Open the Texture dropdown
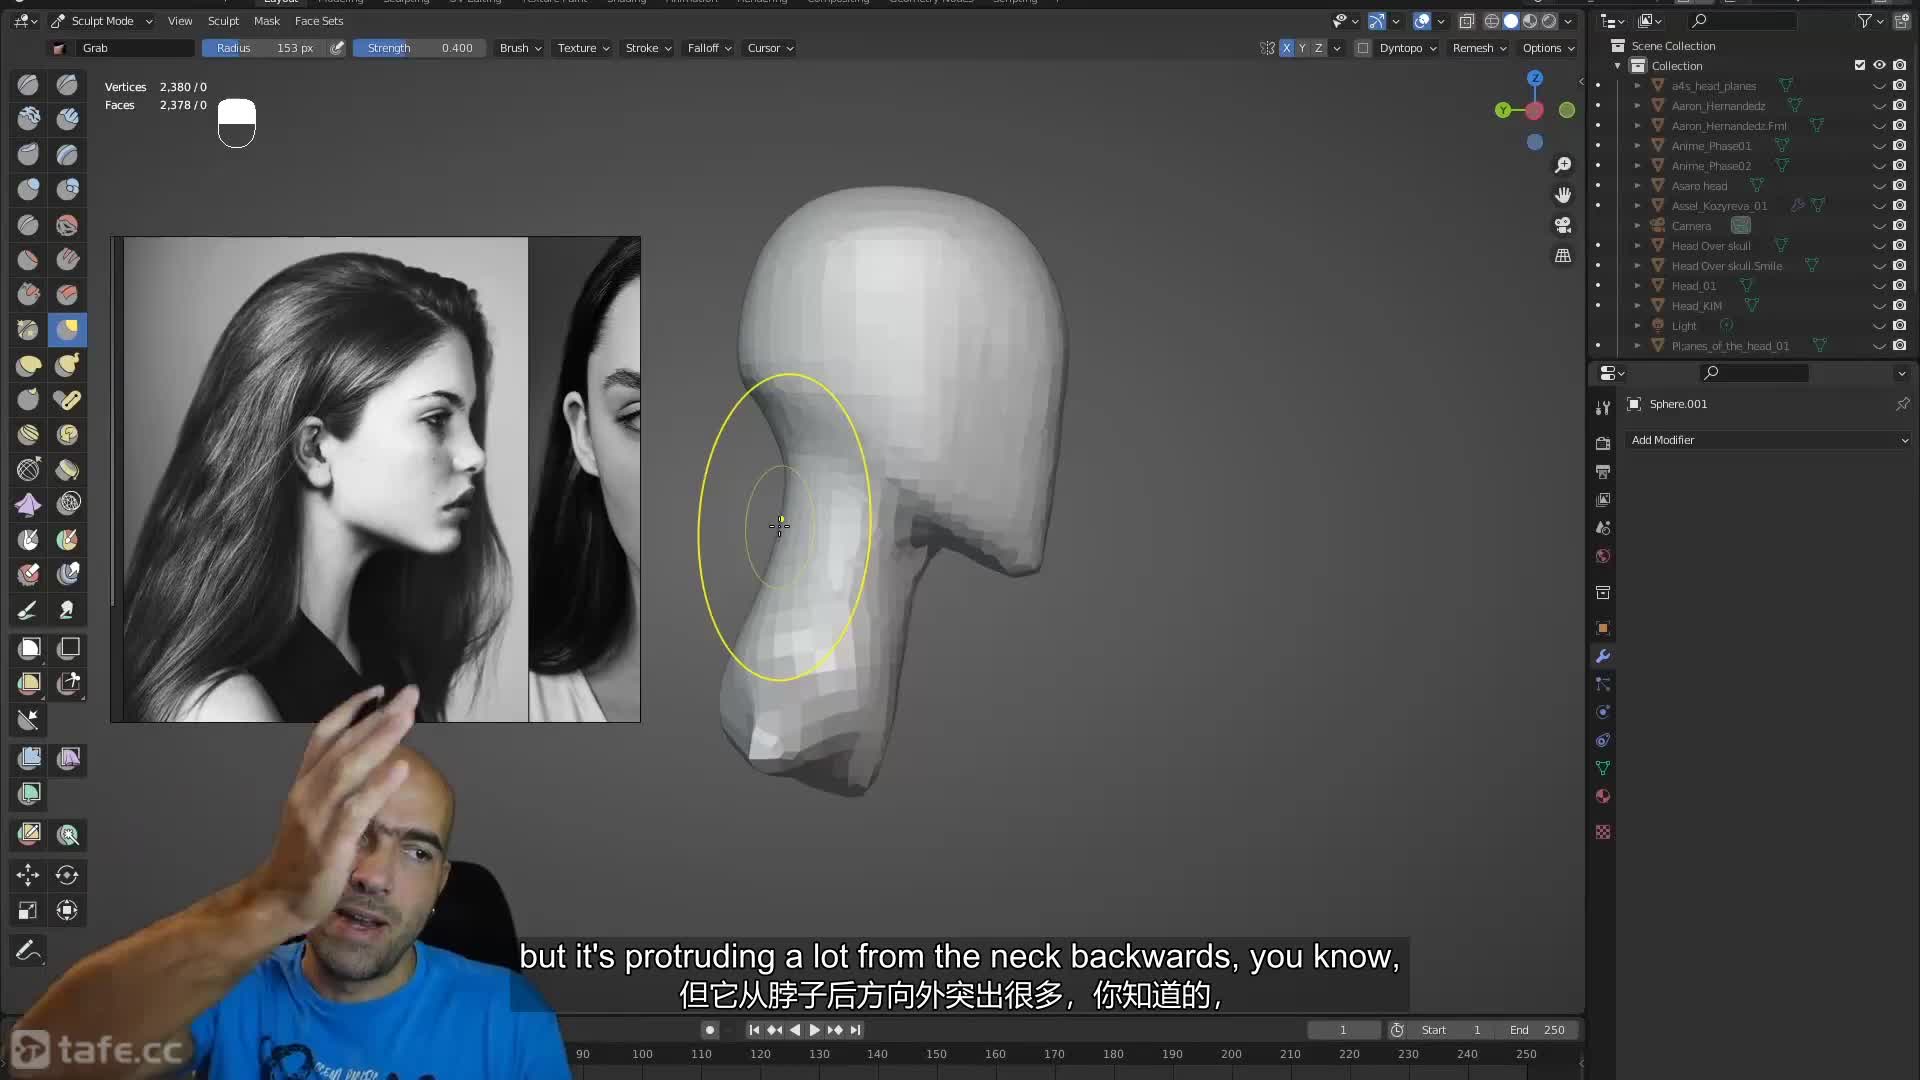The height and width of the screenshot is (1080, 1920). 583,48
